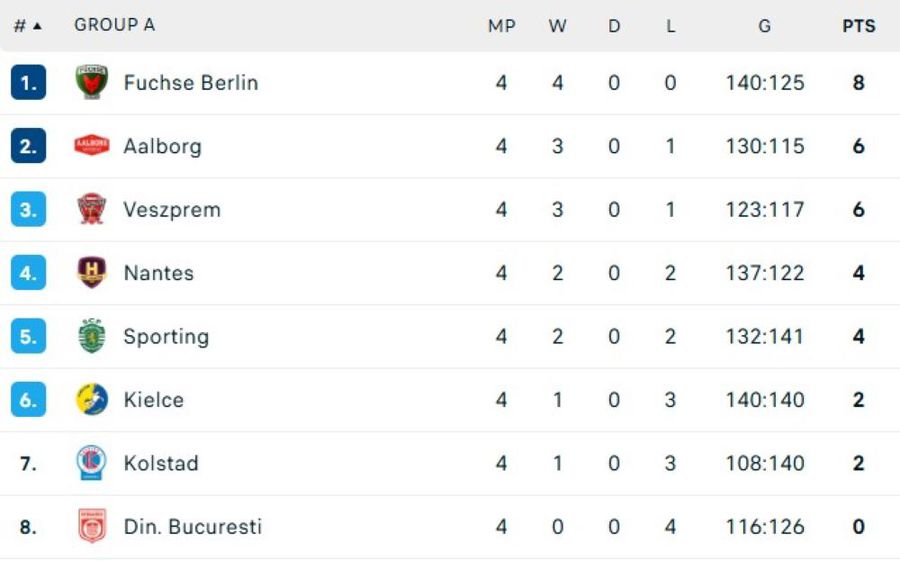Click the Kolstad team logo

pyautogui.click(x=92, y=463)
